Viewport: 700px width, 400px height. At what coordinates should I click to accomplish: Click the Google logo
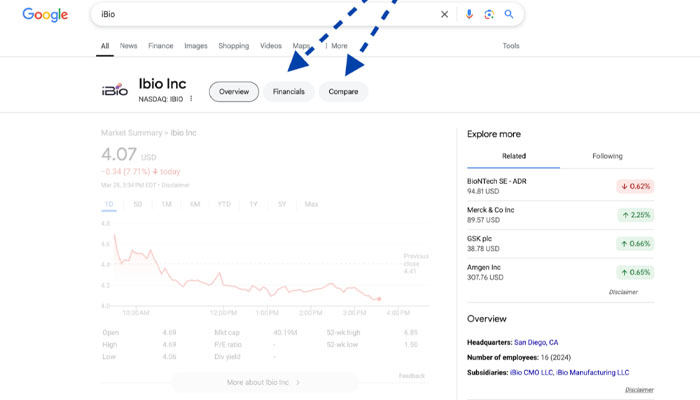click(45, 15)
